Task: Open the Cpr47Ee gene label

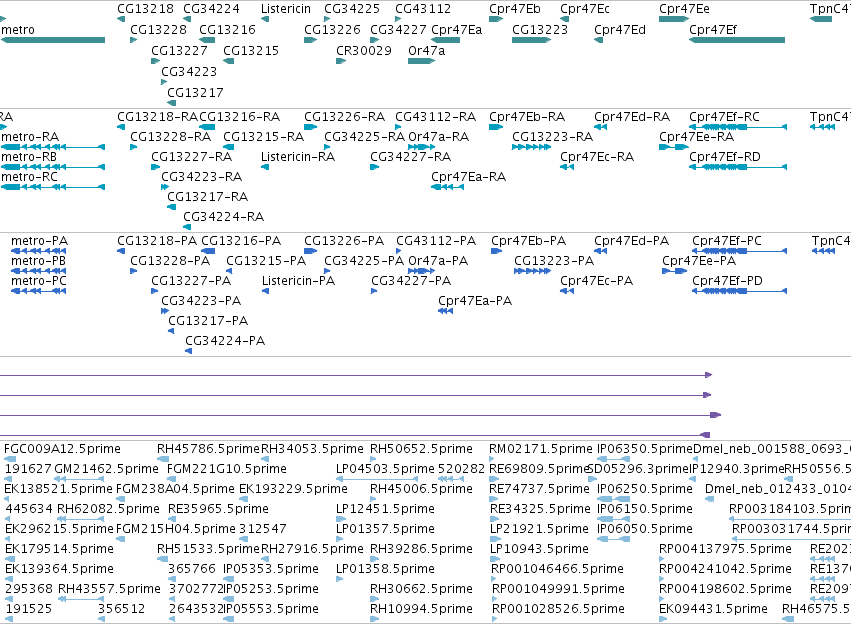Action: point(684,9)
